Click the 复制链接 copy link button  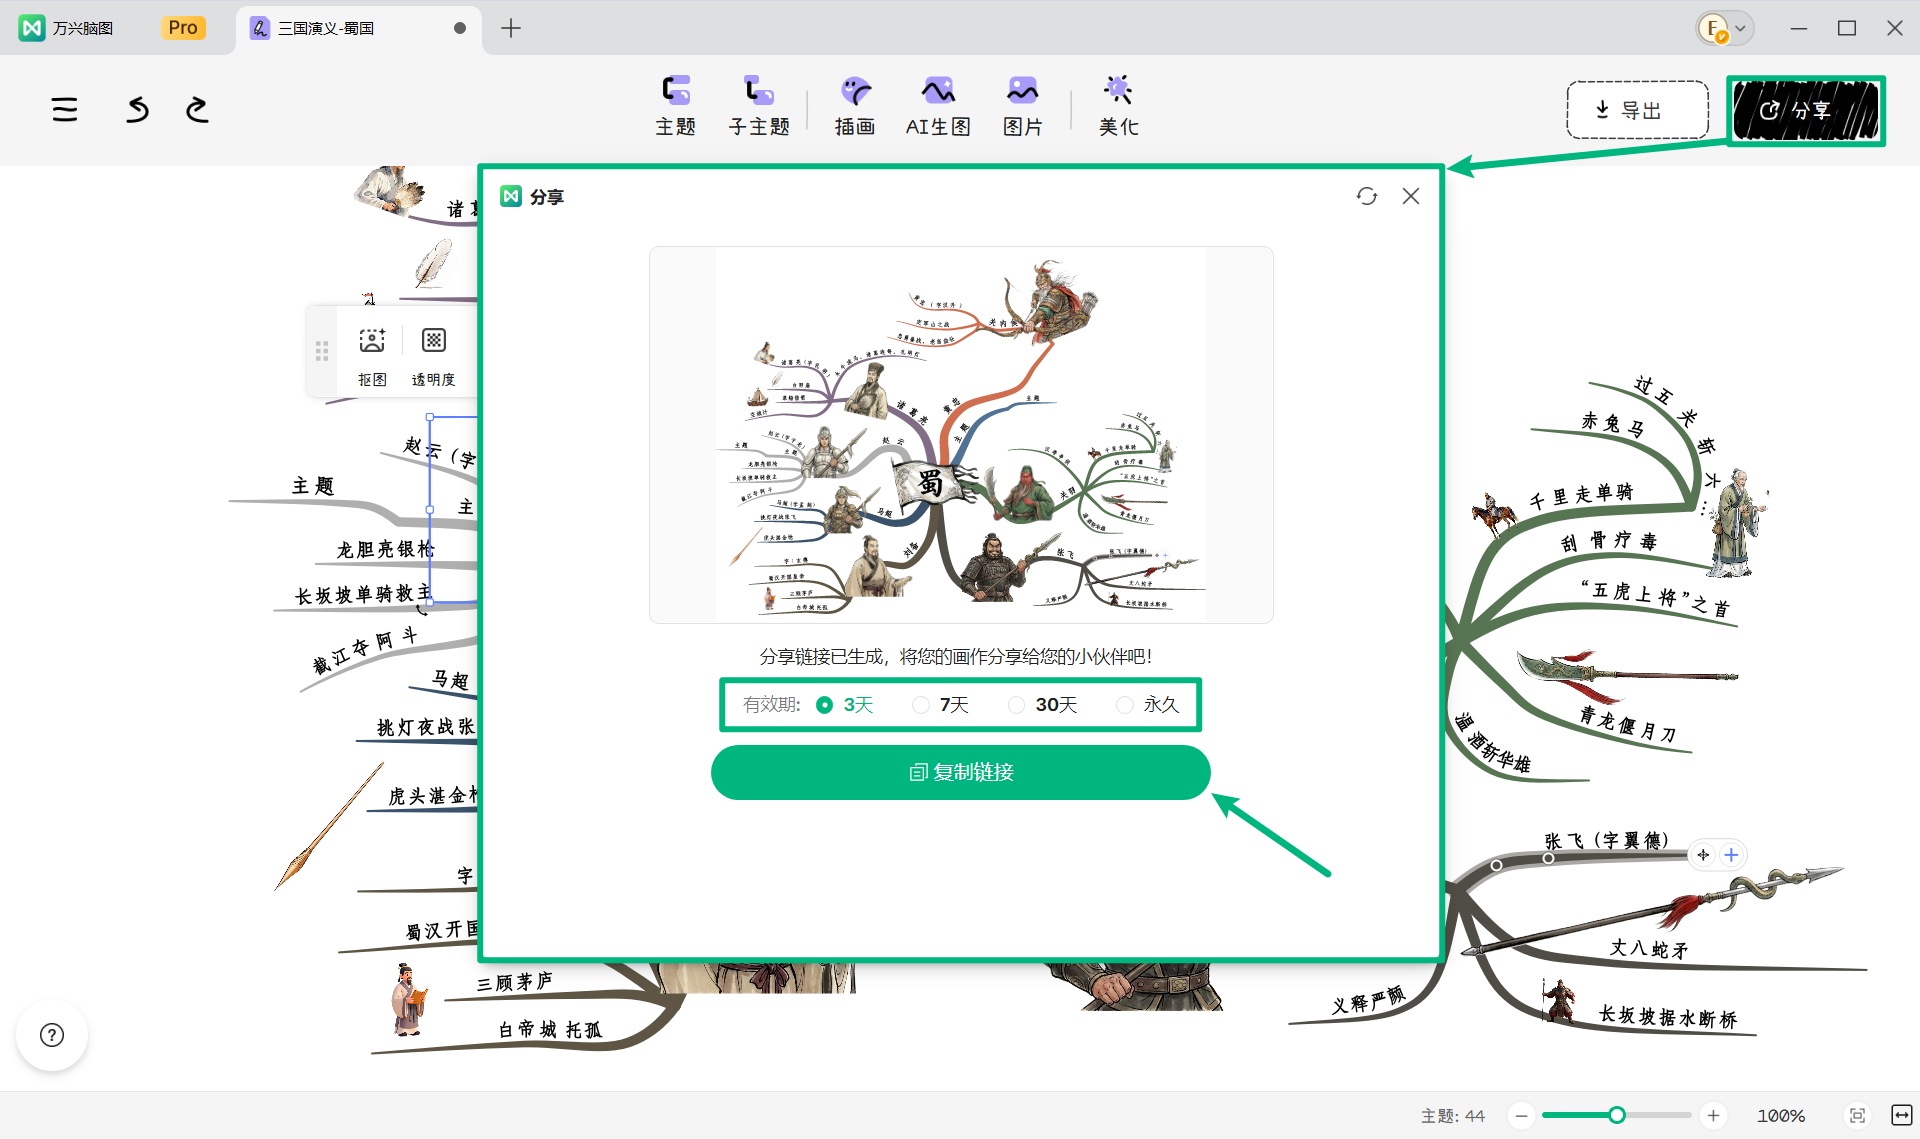coord(961,772)
